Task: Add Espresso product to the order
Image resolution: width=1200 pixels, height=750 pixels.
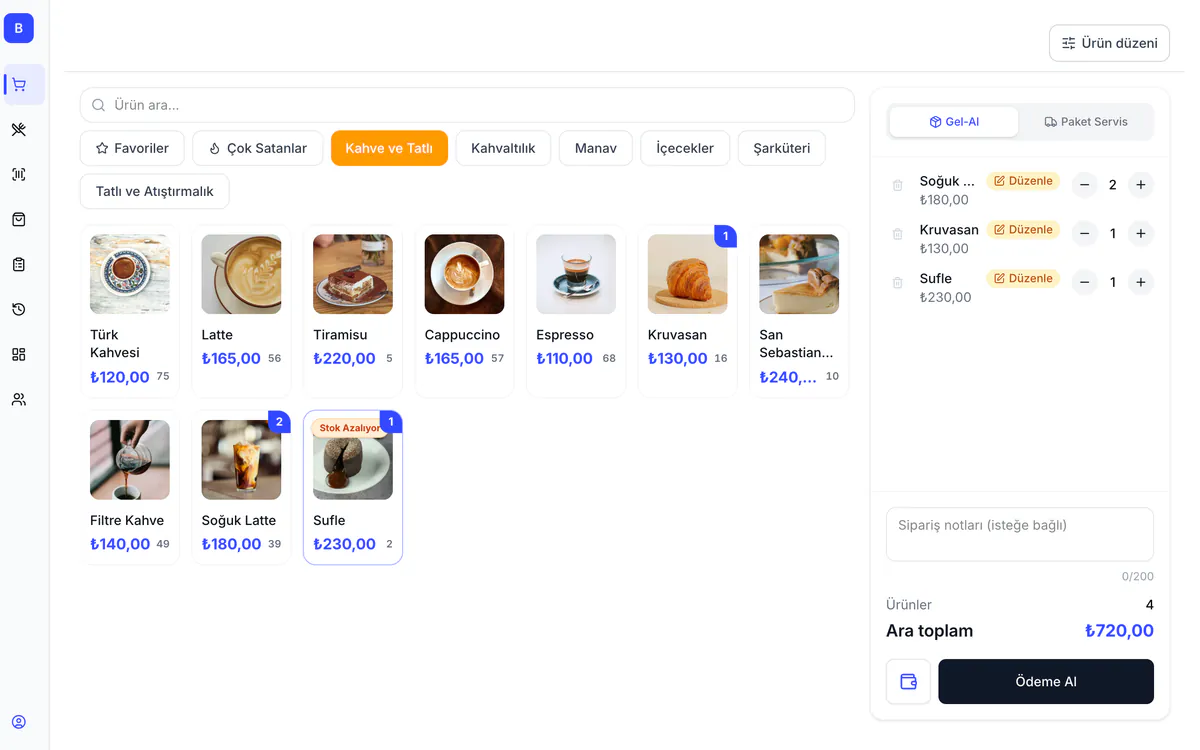Action: (x=576, y=312)
